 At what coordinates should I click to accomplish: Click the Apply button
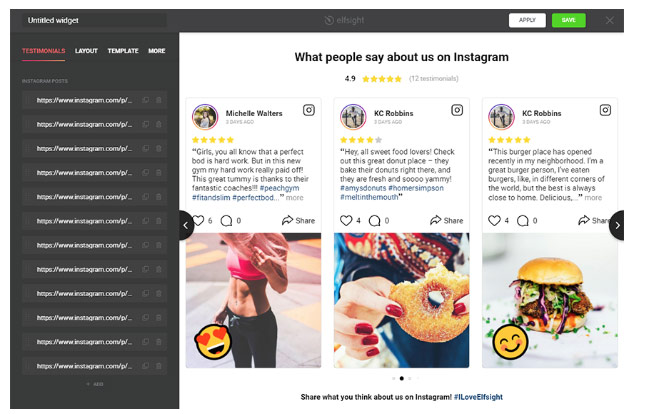(x=527, y=20)
